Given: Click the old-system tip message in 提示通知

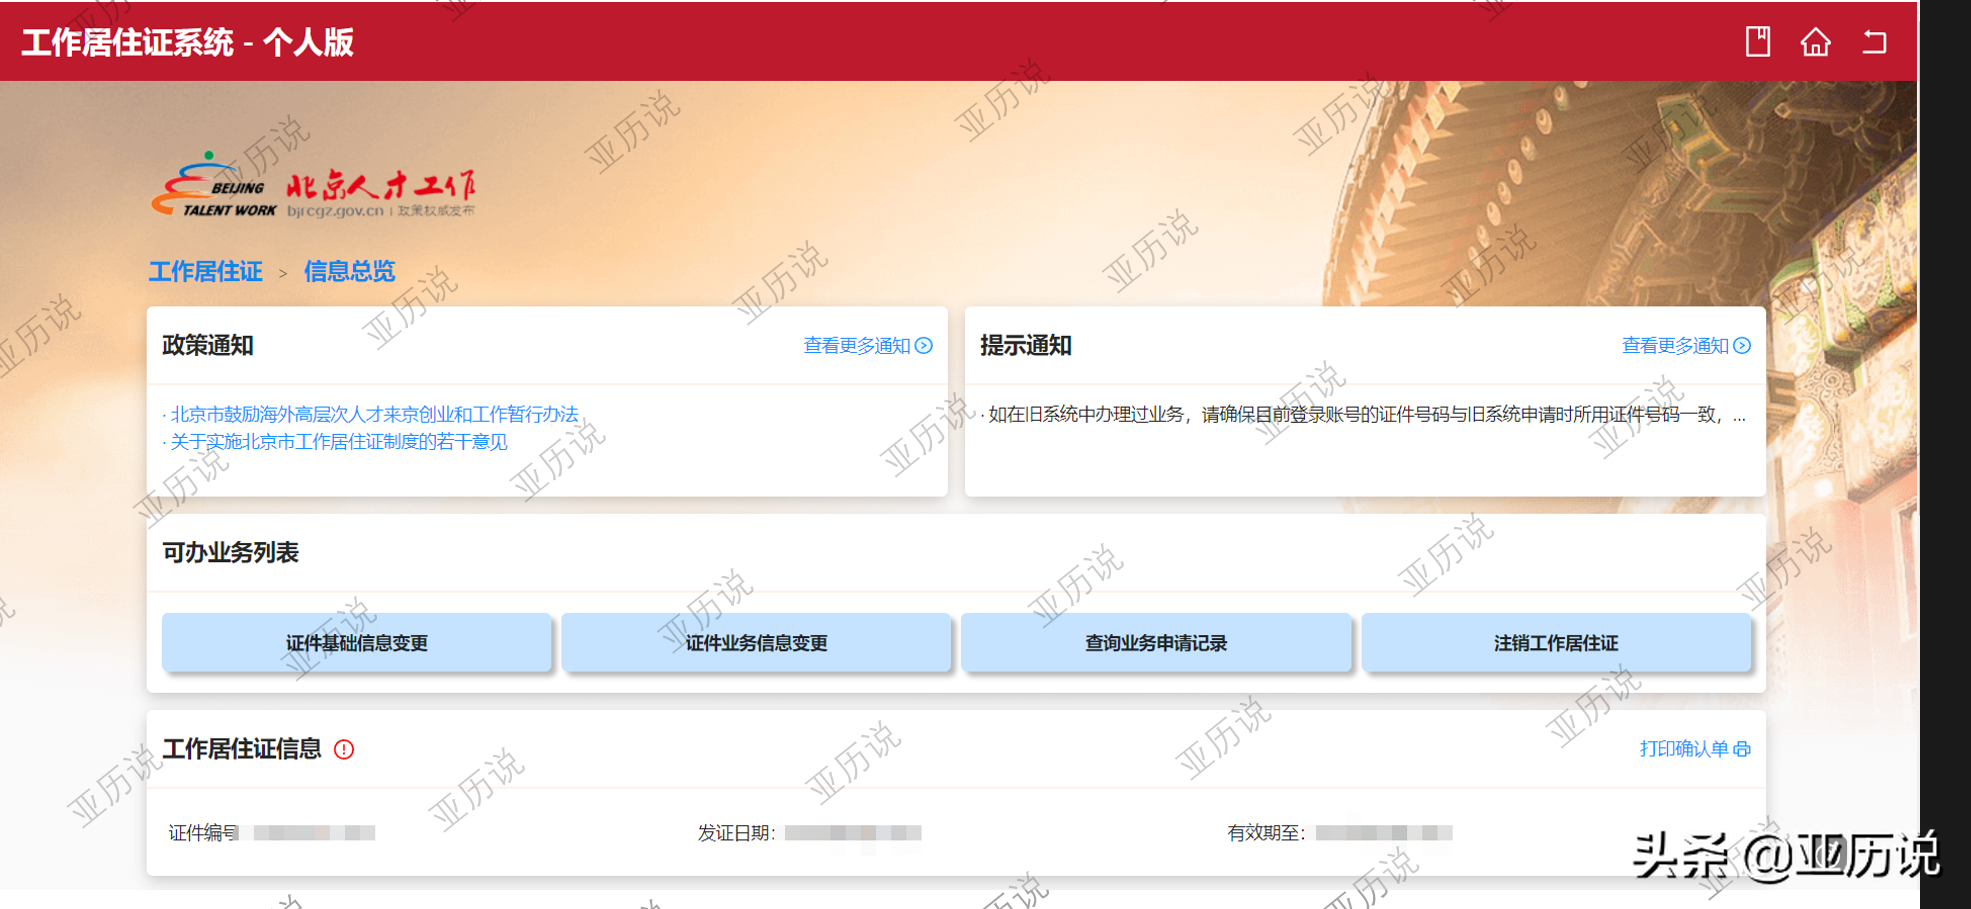Looking at the screenshot, I should [1360, 415].
